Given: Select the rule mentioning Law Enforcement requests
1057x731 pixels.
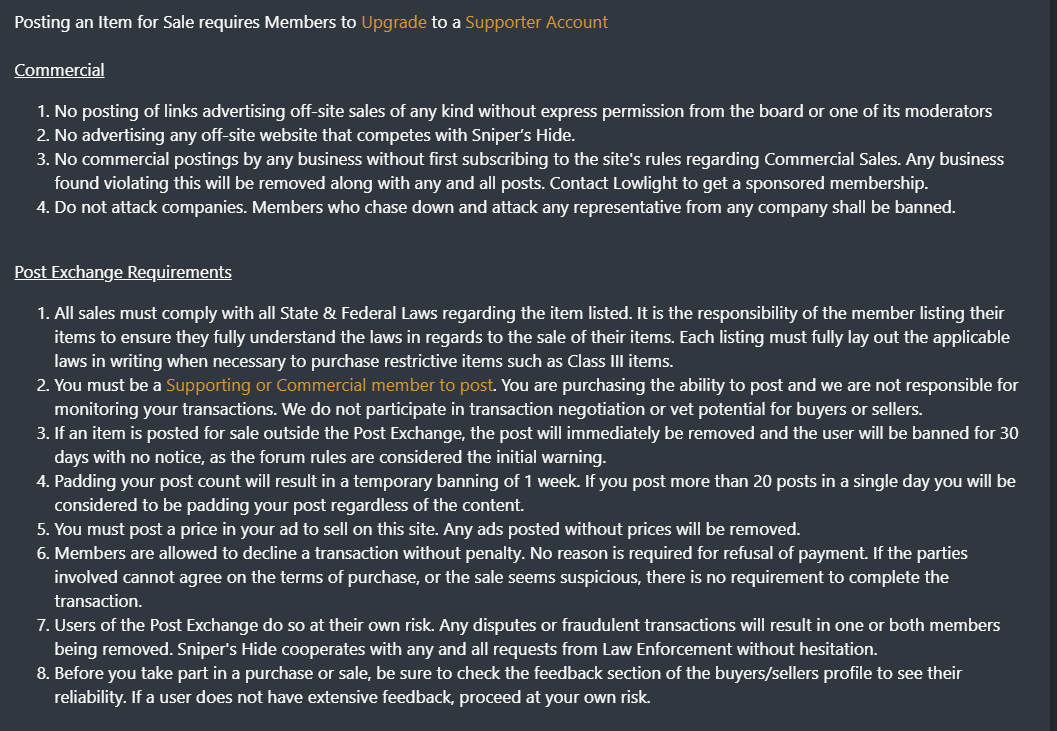Looking at the screenshot, I should point(527,637).
